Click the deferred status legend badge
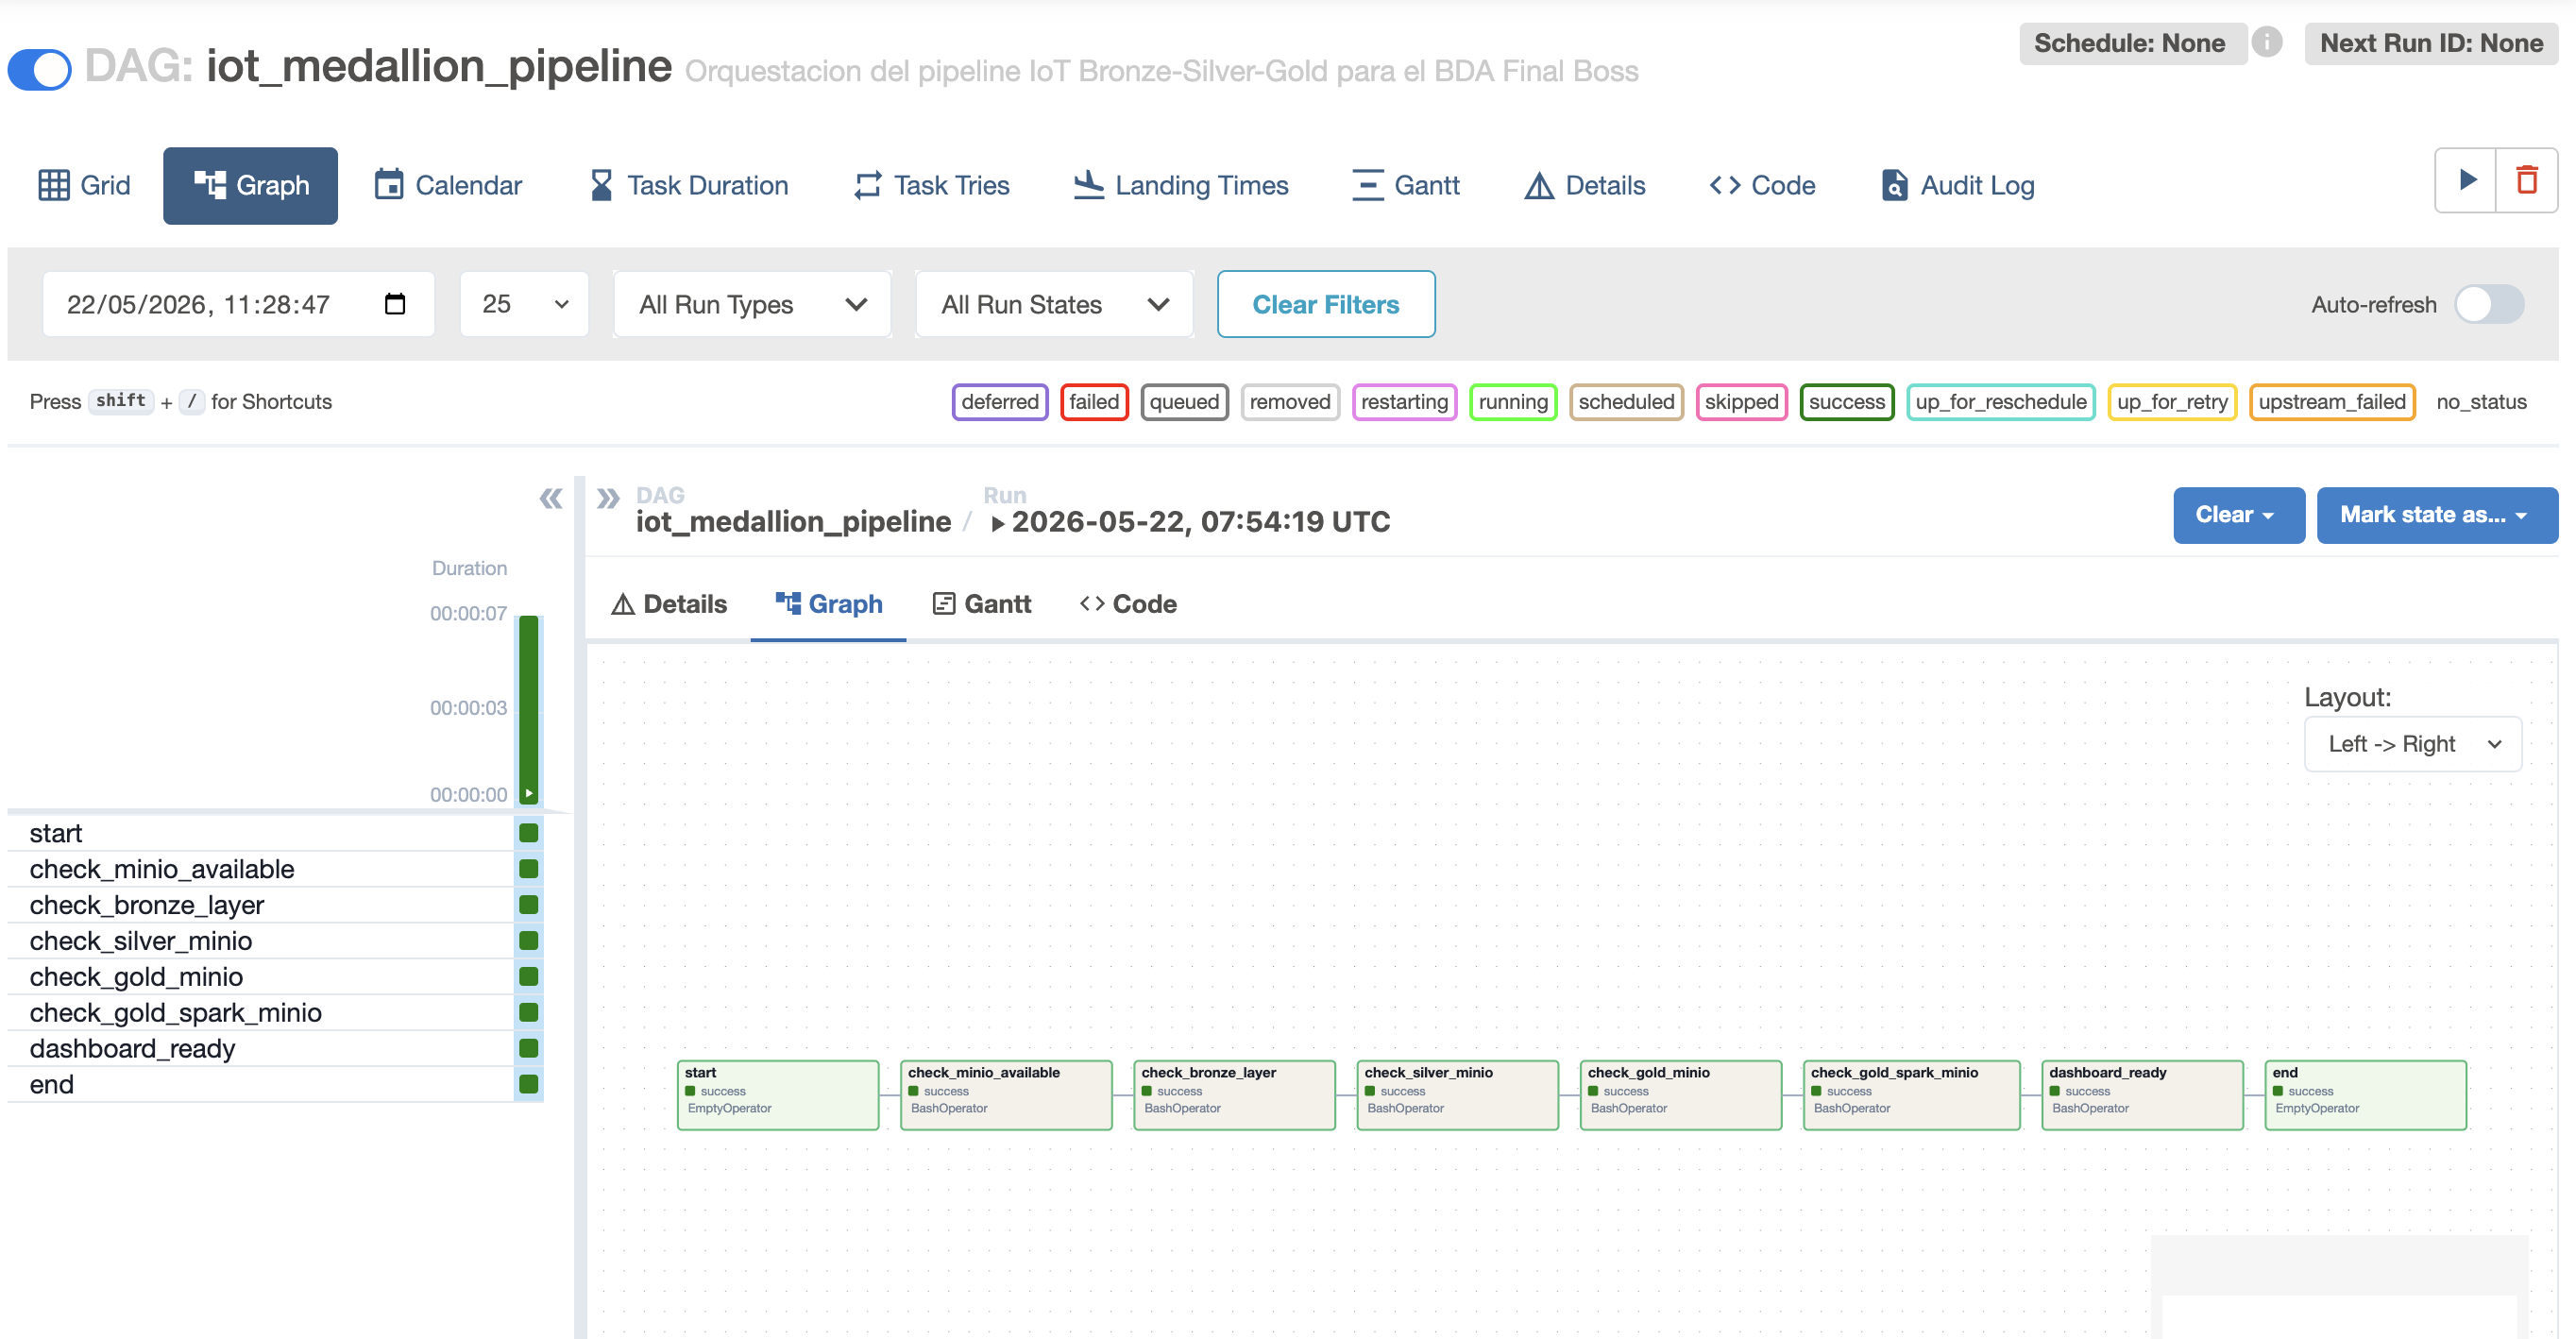Viewport: 2576px width, 1339px height. (999, 402)
